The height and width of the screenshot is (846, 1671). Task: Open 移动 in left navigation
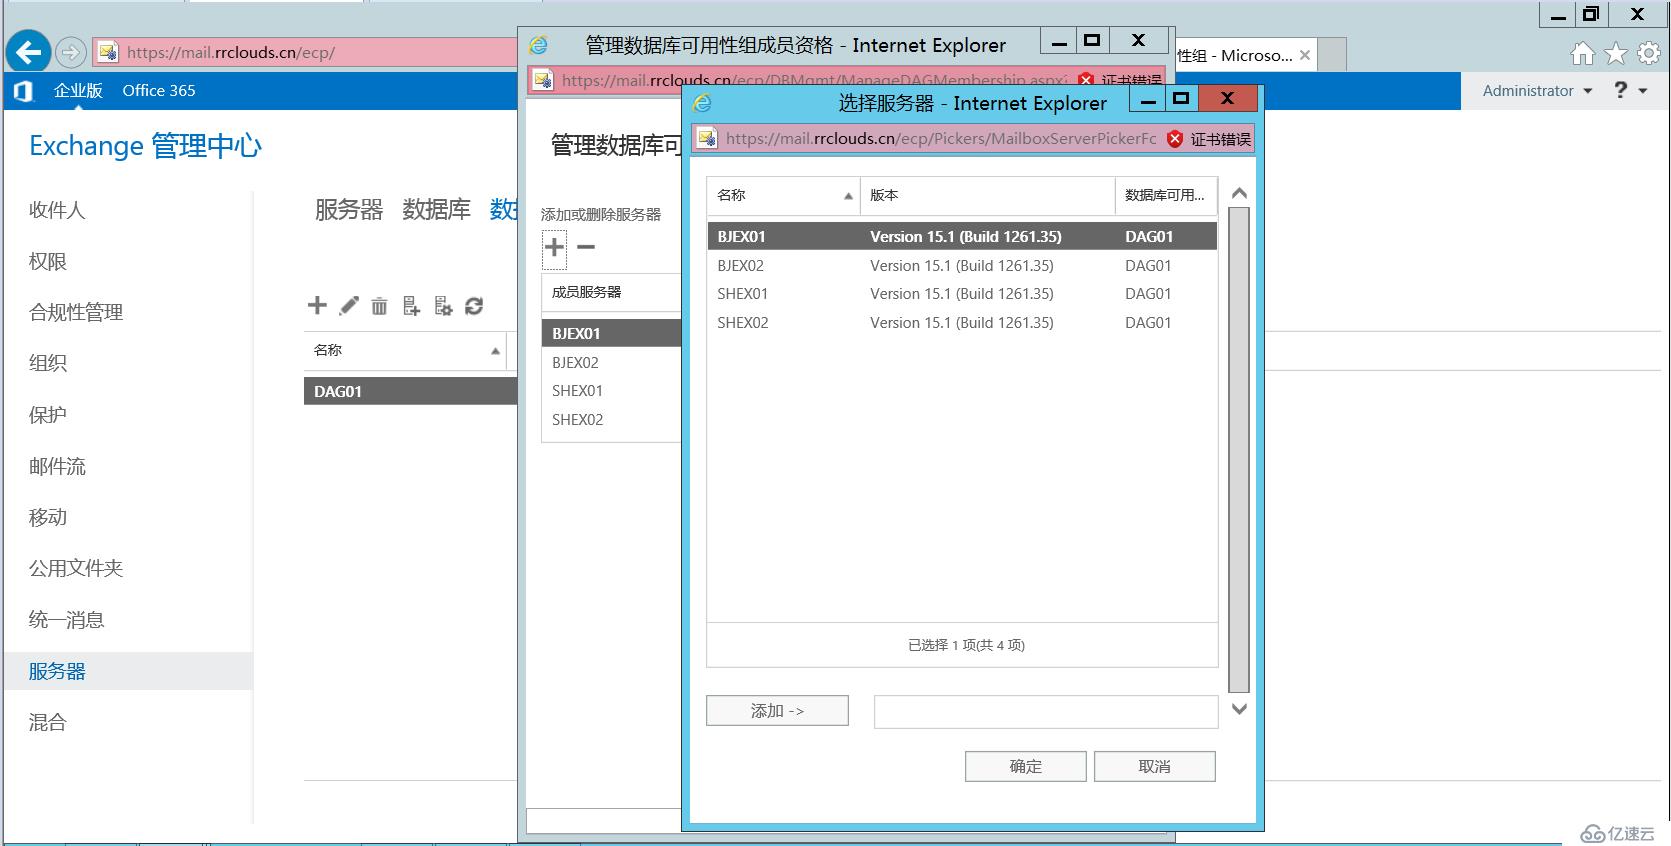[x=47, y=517]
